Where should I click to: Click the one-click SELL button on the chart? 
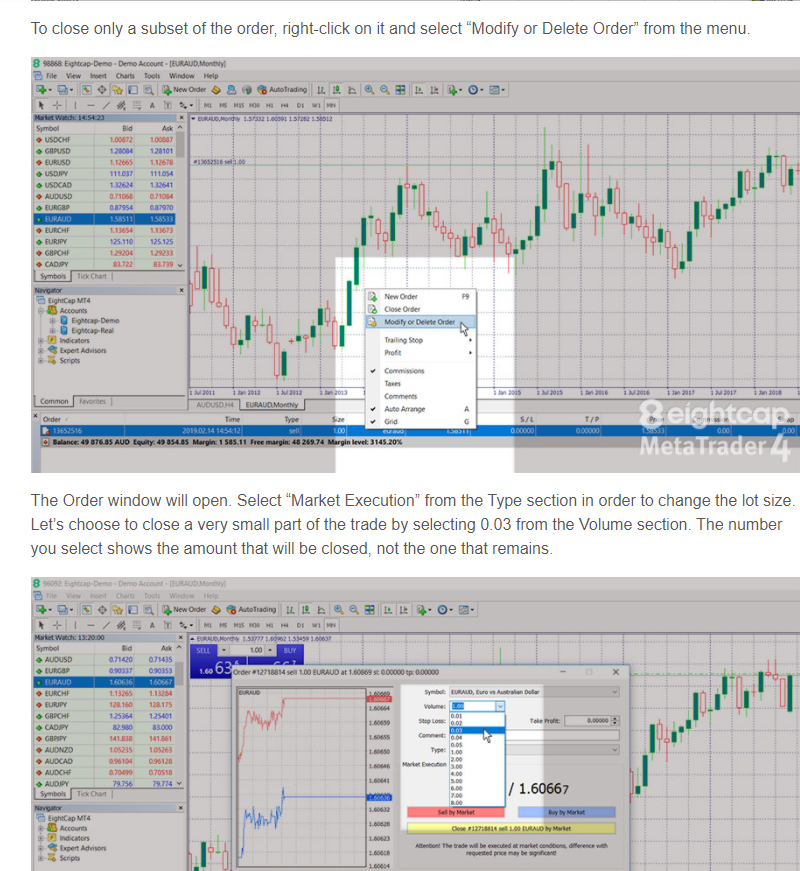point(203,650)
